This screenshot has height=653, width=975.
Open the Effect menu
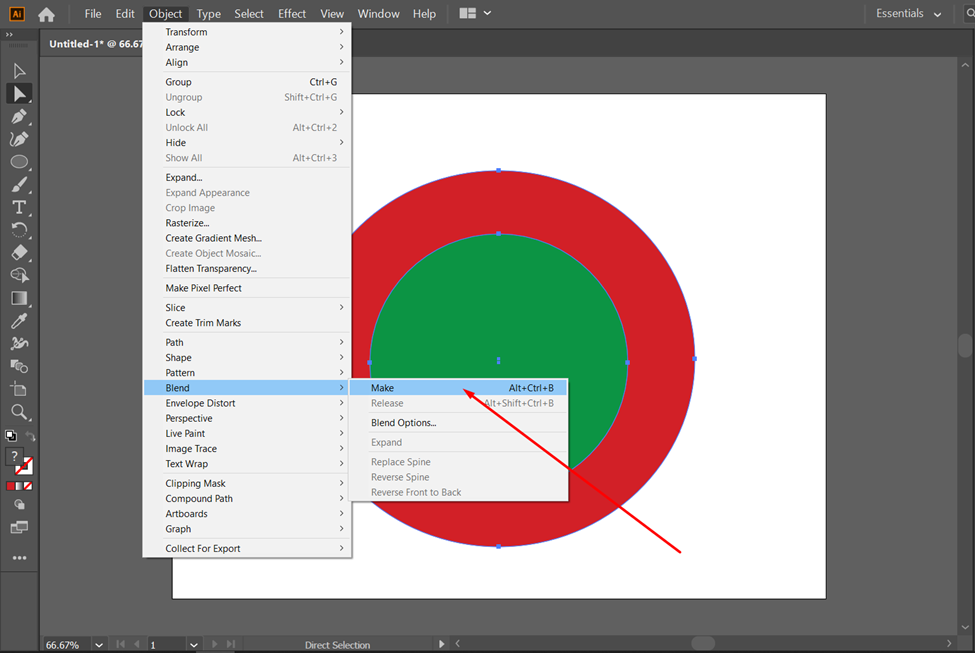coord(292,14)
